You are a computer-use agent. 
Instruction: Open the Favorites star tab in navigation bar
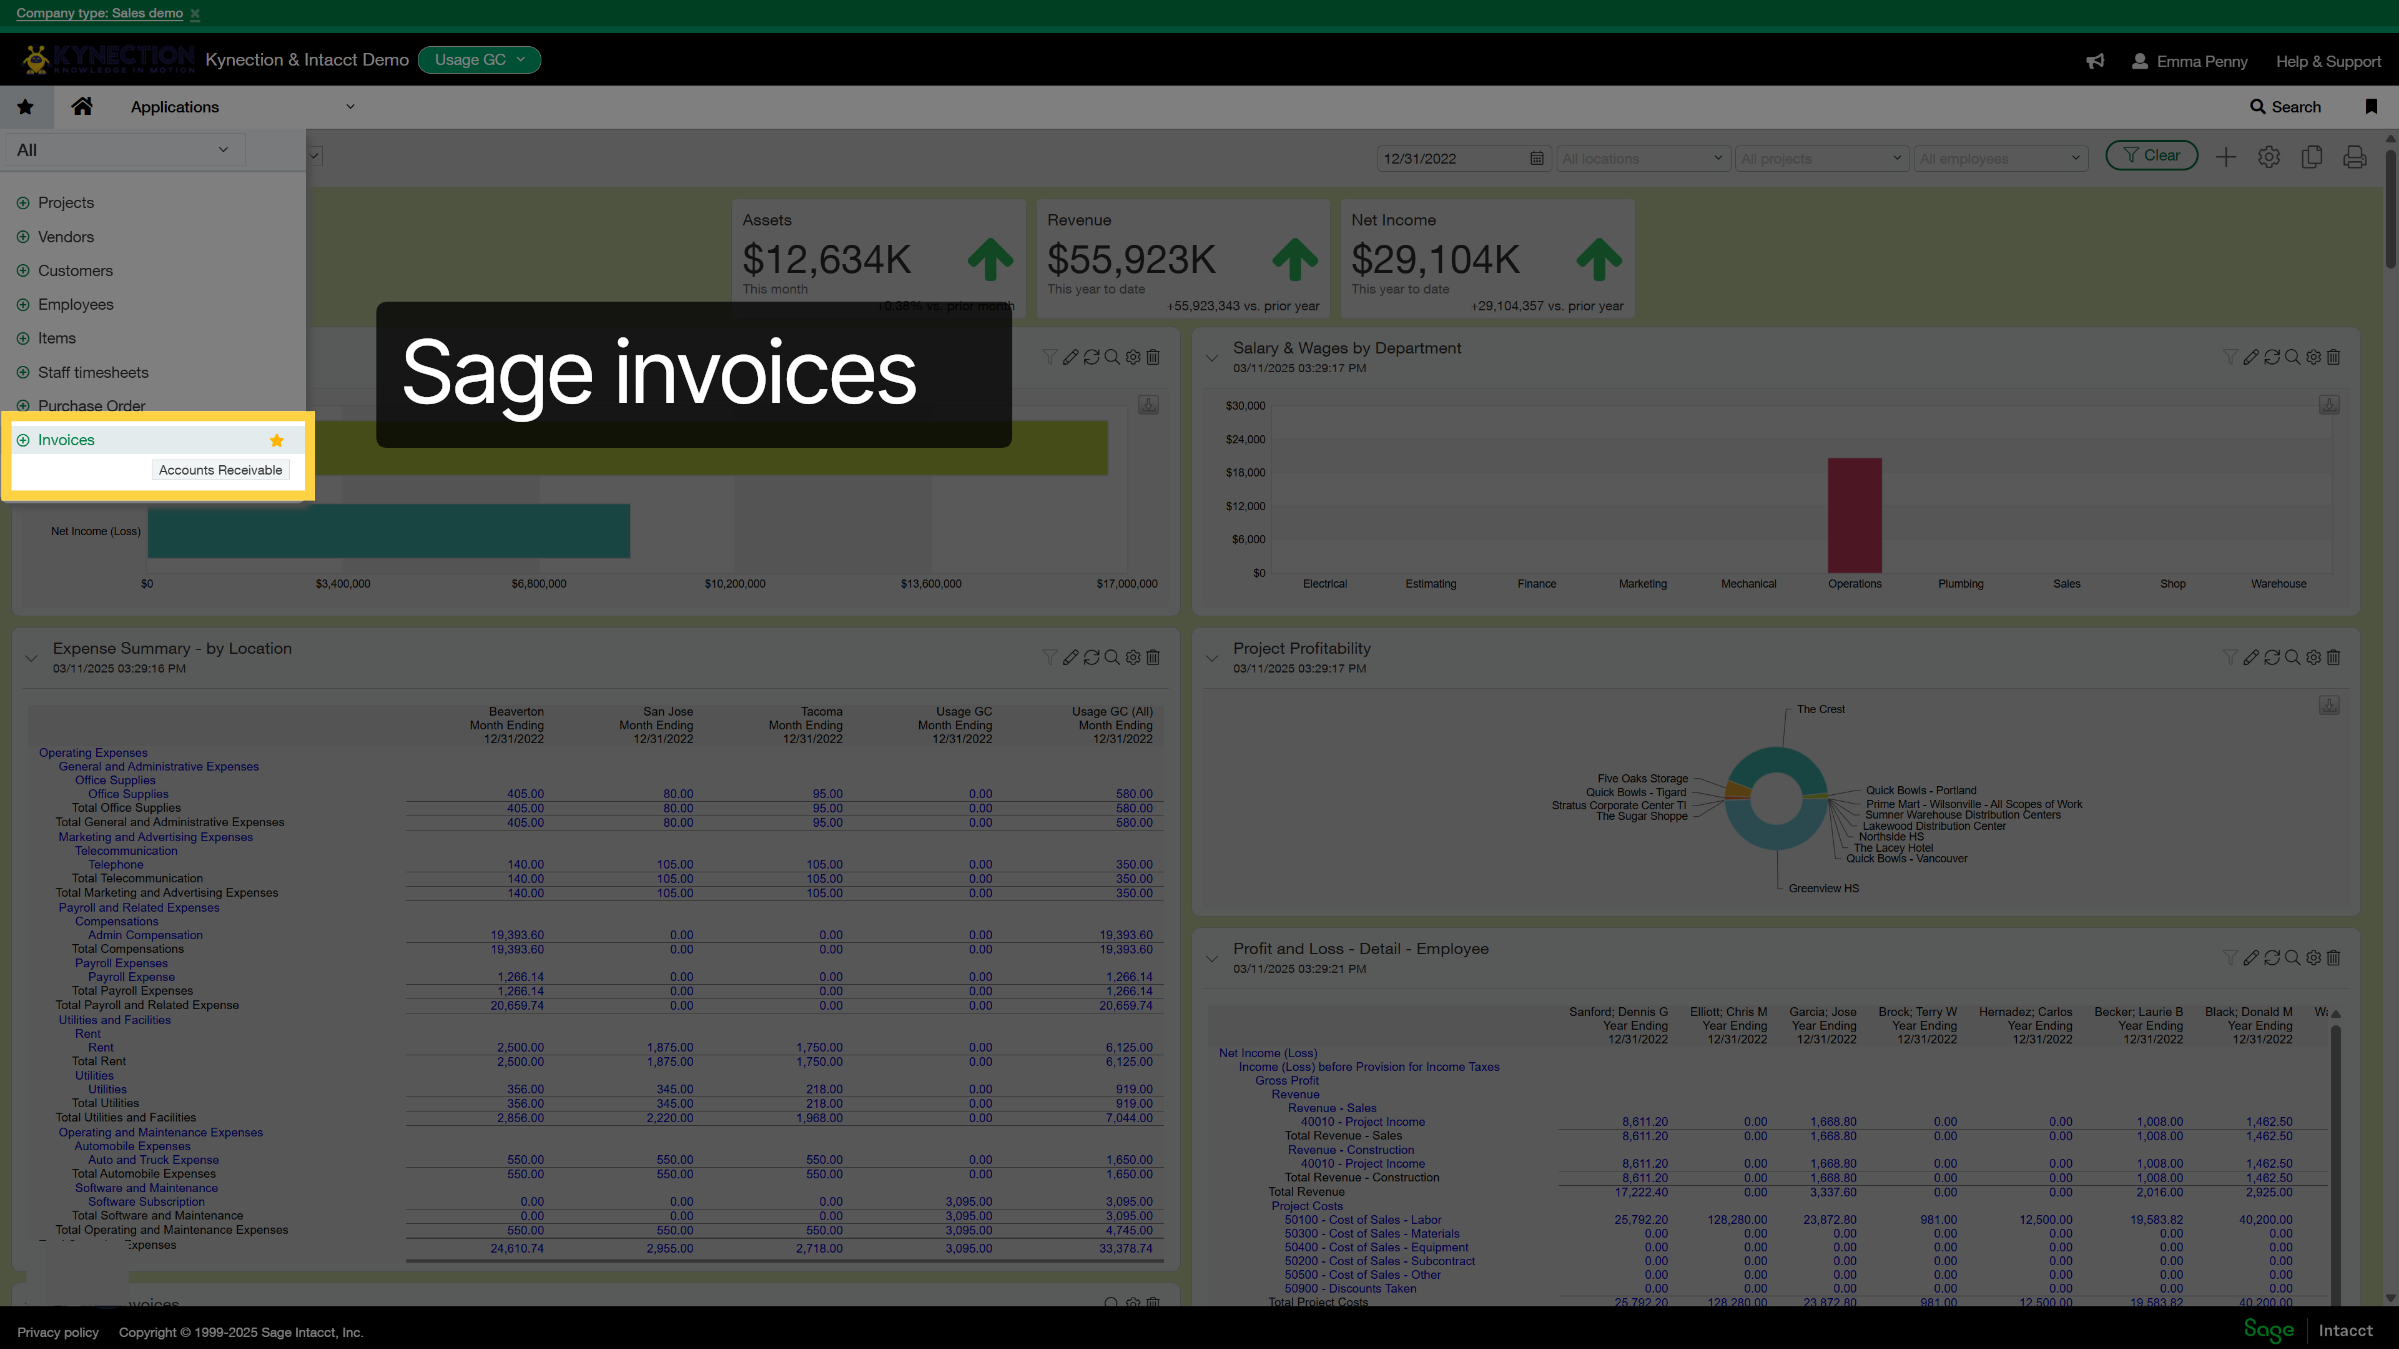tap(26, 107)
